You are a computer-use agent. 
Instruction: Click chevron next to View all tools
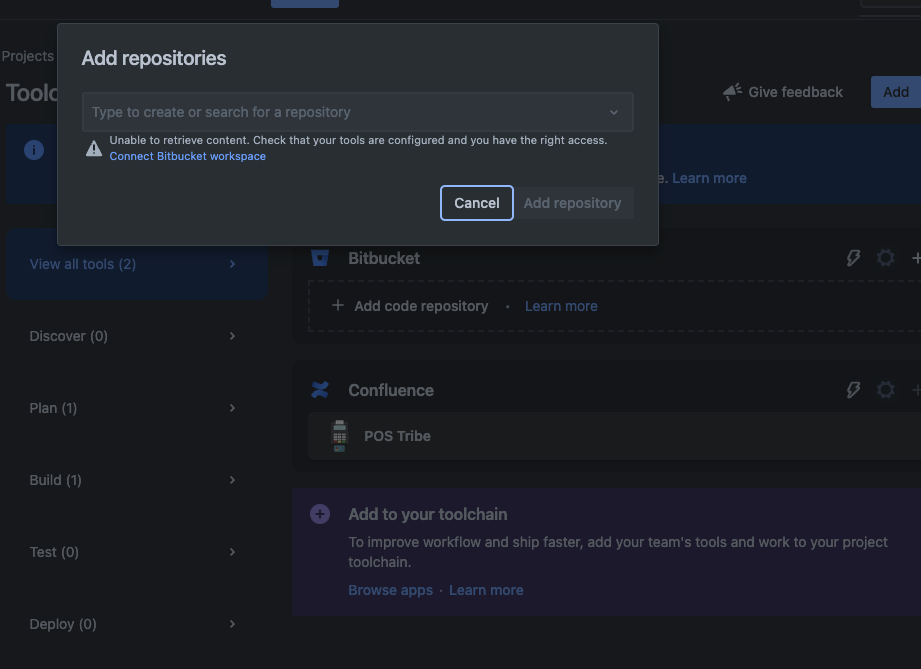coord(233,264)
